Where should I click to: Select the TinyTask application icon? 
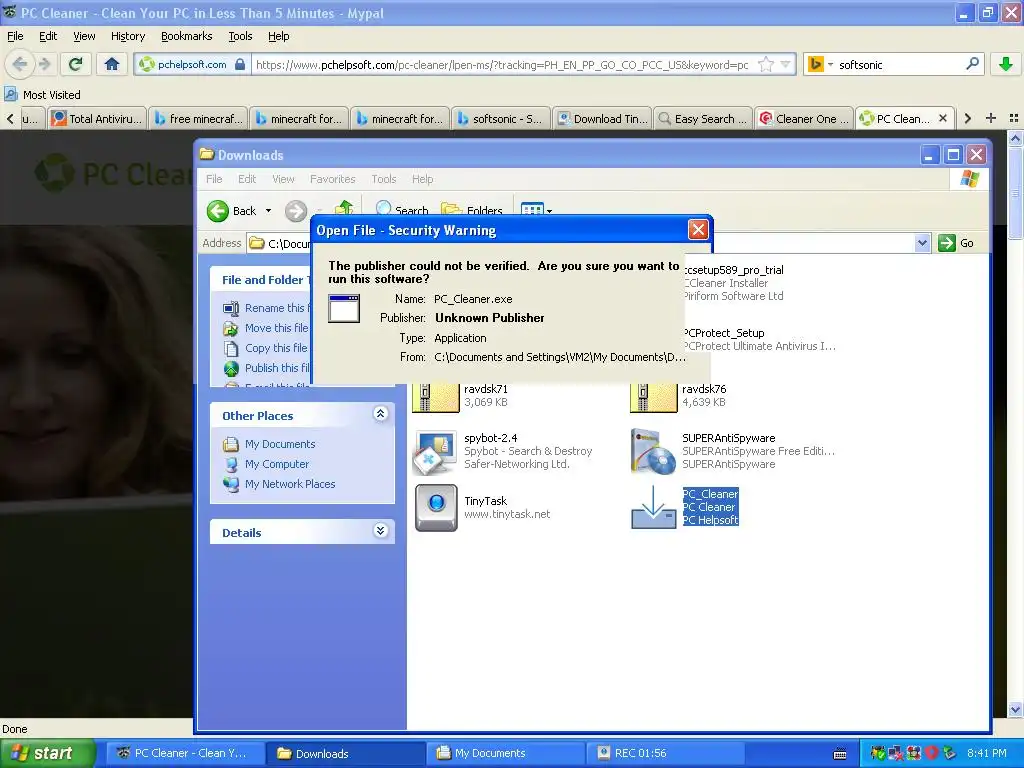436,507
